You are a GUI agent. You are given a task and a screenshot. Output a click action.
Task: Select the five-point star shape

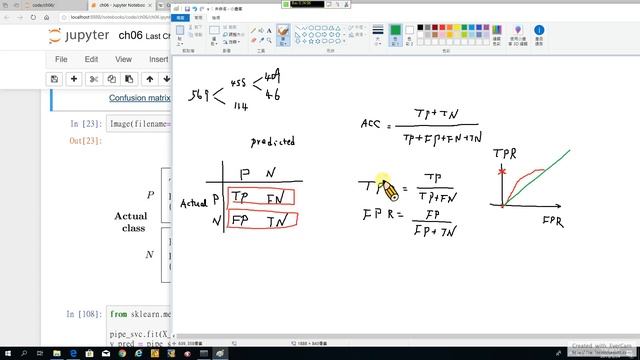pos(311,41)
